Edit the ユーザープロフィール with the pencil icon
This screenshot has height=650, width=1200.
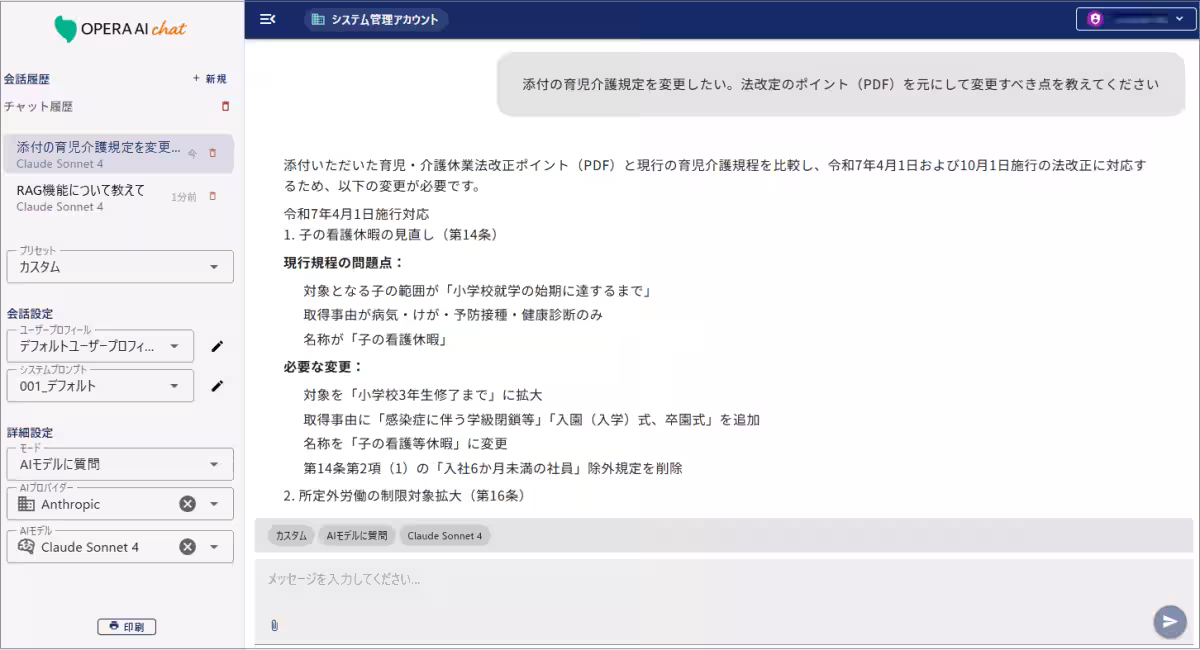(x=216, y=345)
